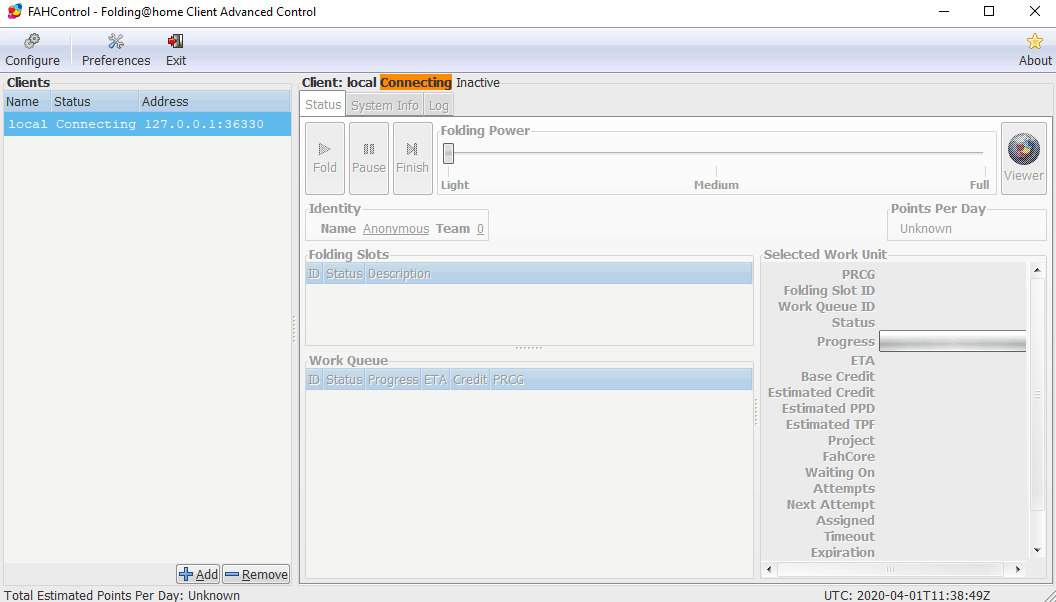Click the Finish folding button
Screen dimensions: 1056x602
point(412,158)
